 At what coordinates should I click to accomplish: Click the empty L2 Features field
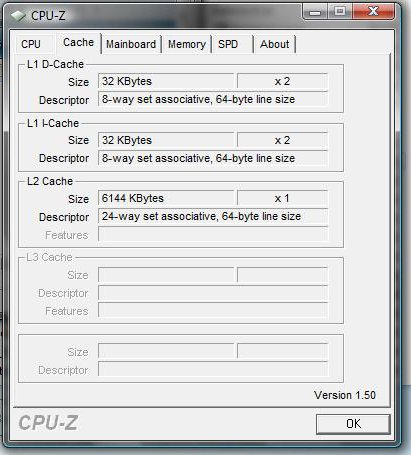tap(213, 234)
